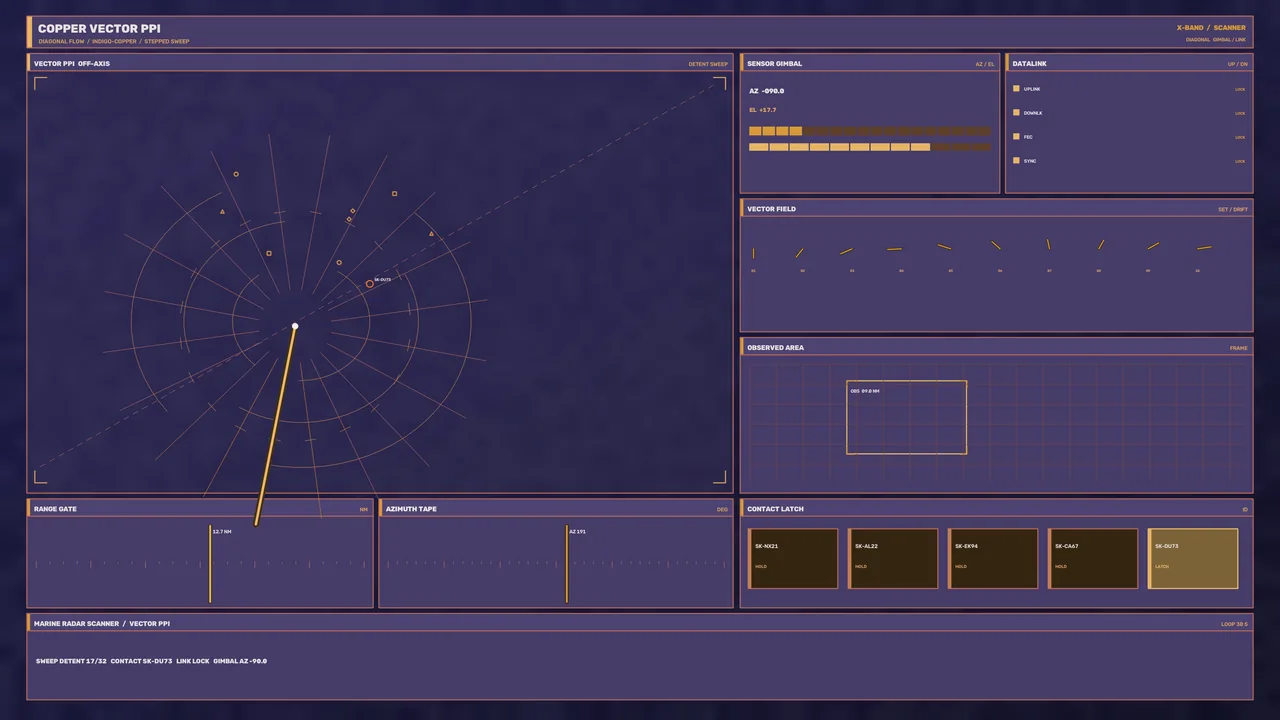Image resolution: width=1280 pixels, height=720 pixels.
Task: Pick the small circle contact nearest SK-DU73
Action: coord(339,263)
